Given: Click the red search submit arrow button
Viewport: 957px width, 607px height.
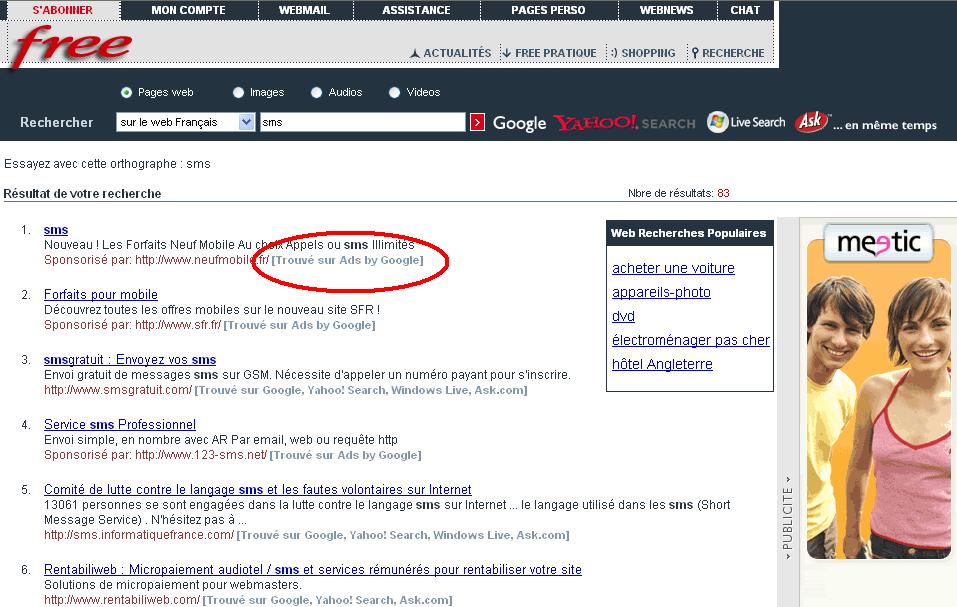Looking at the screenshot, I should tap(477, 122).
